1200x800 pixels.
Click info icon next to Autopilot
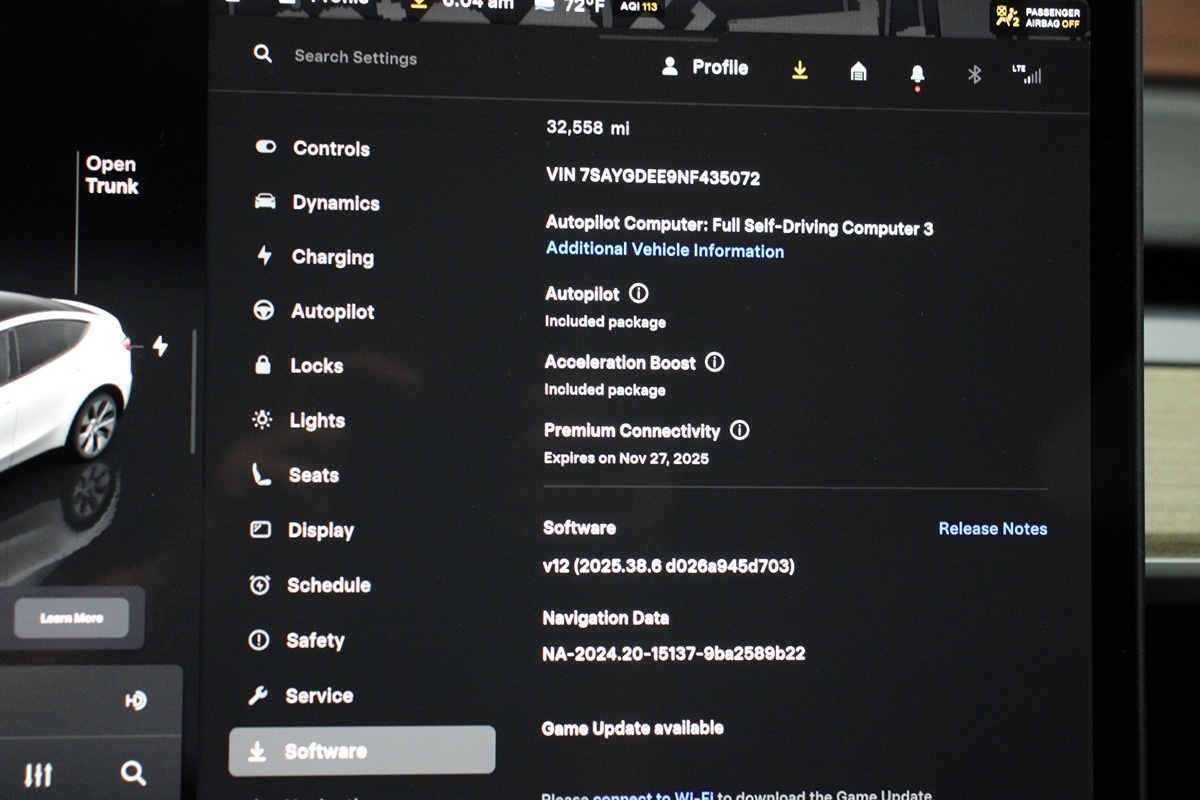point(638,294)
